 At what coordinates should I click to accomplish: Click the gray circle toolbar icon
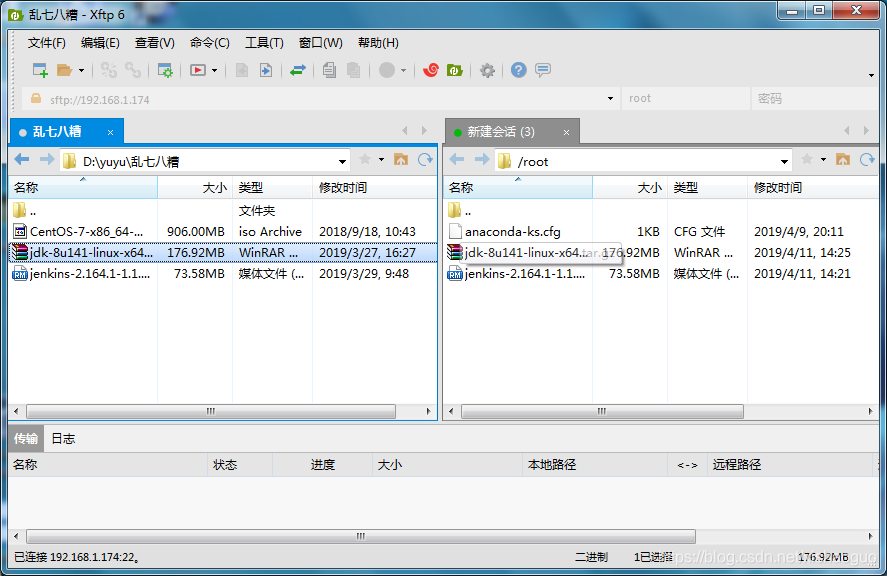point(387,70)
